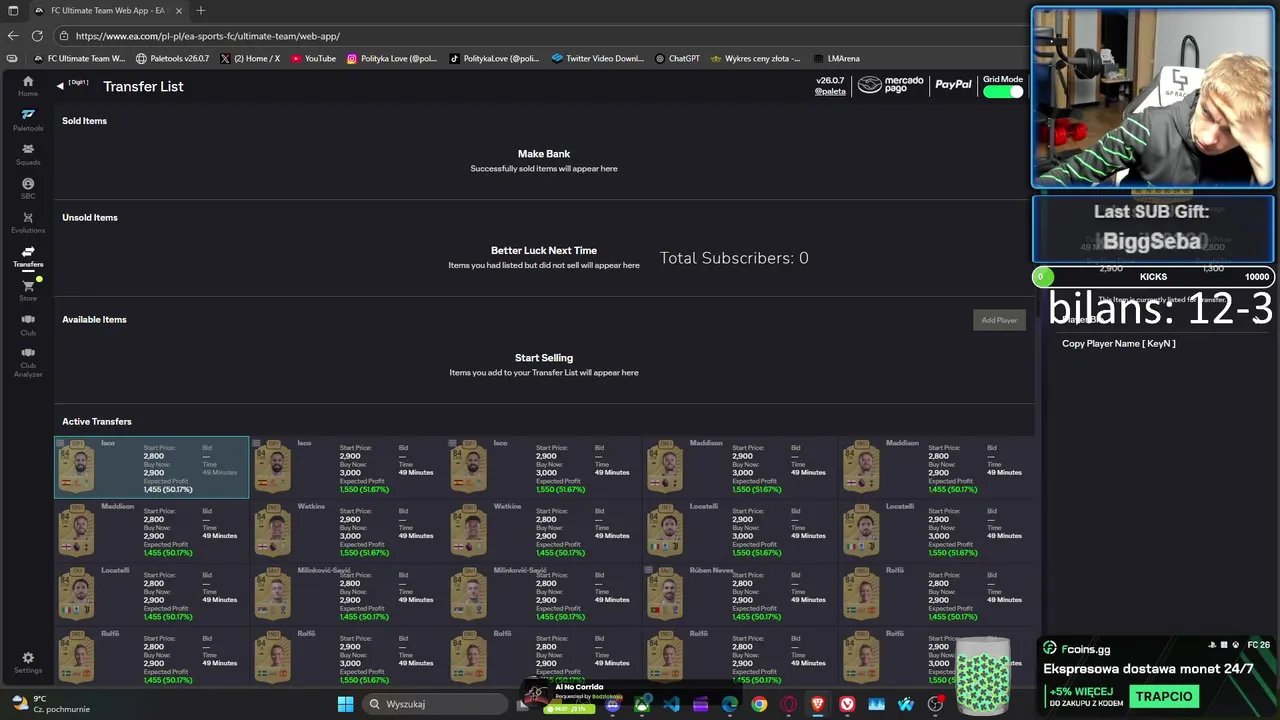
Task: Launch Visual Studio Code from the taskbar
Action: (x=671, y=704)
